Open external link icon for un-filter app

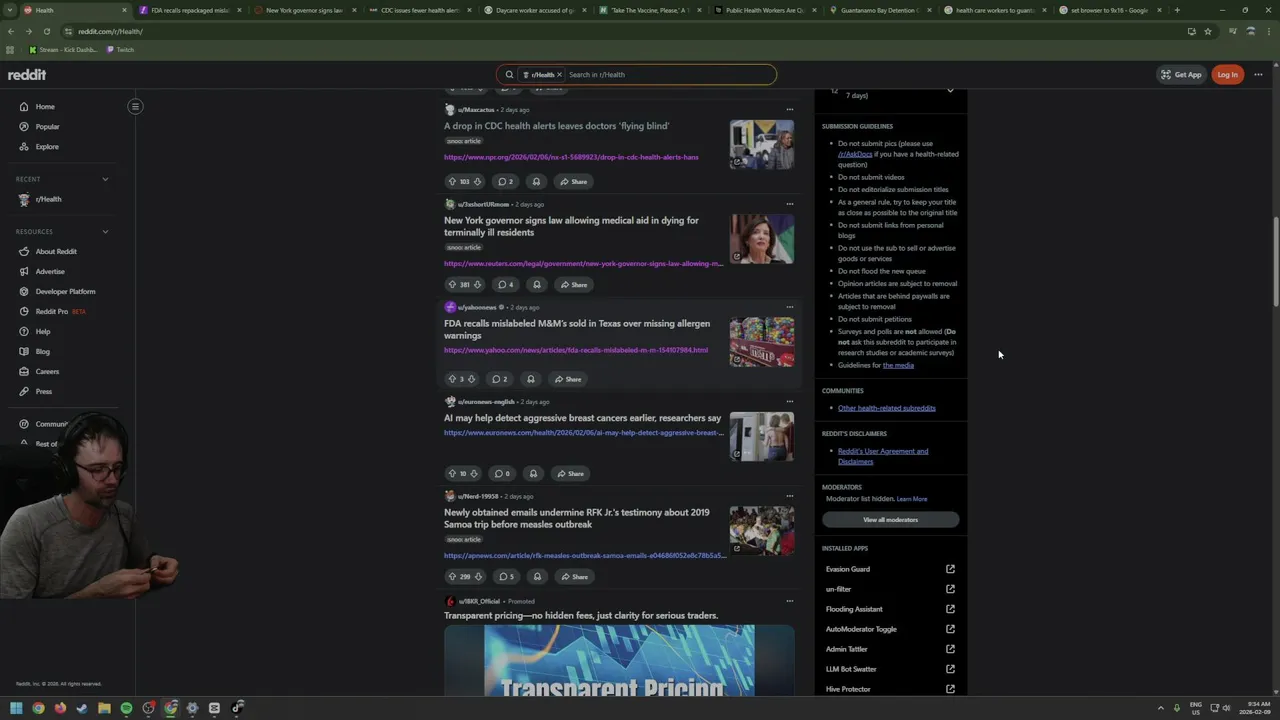(950, 589)
